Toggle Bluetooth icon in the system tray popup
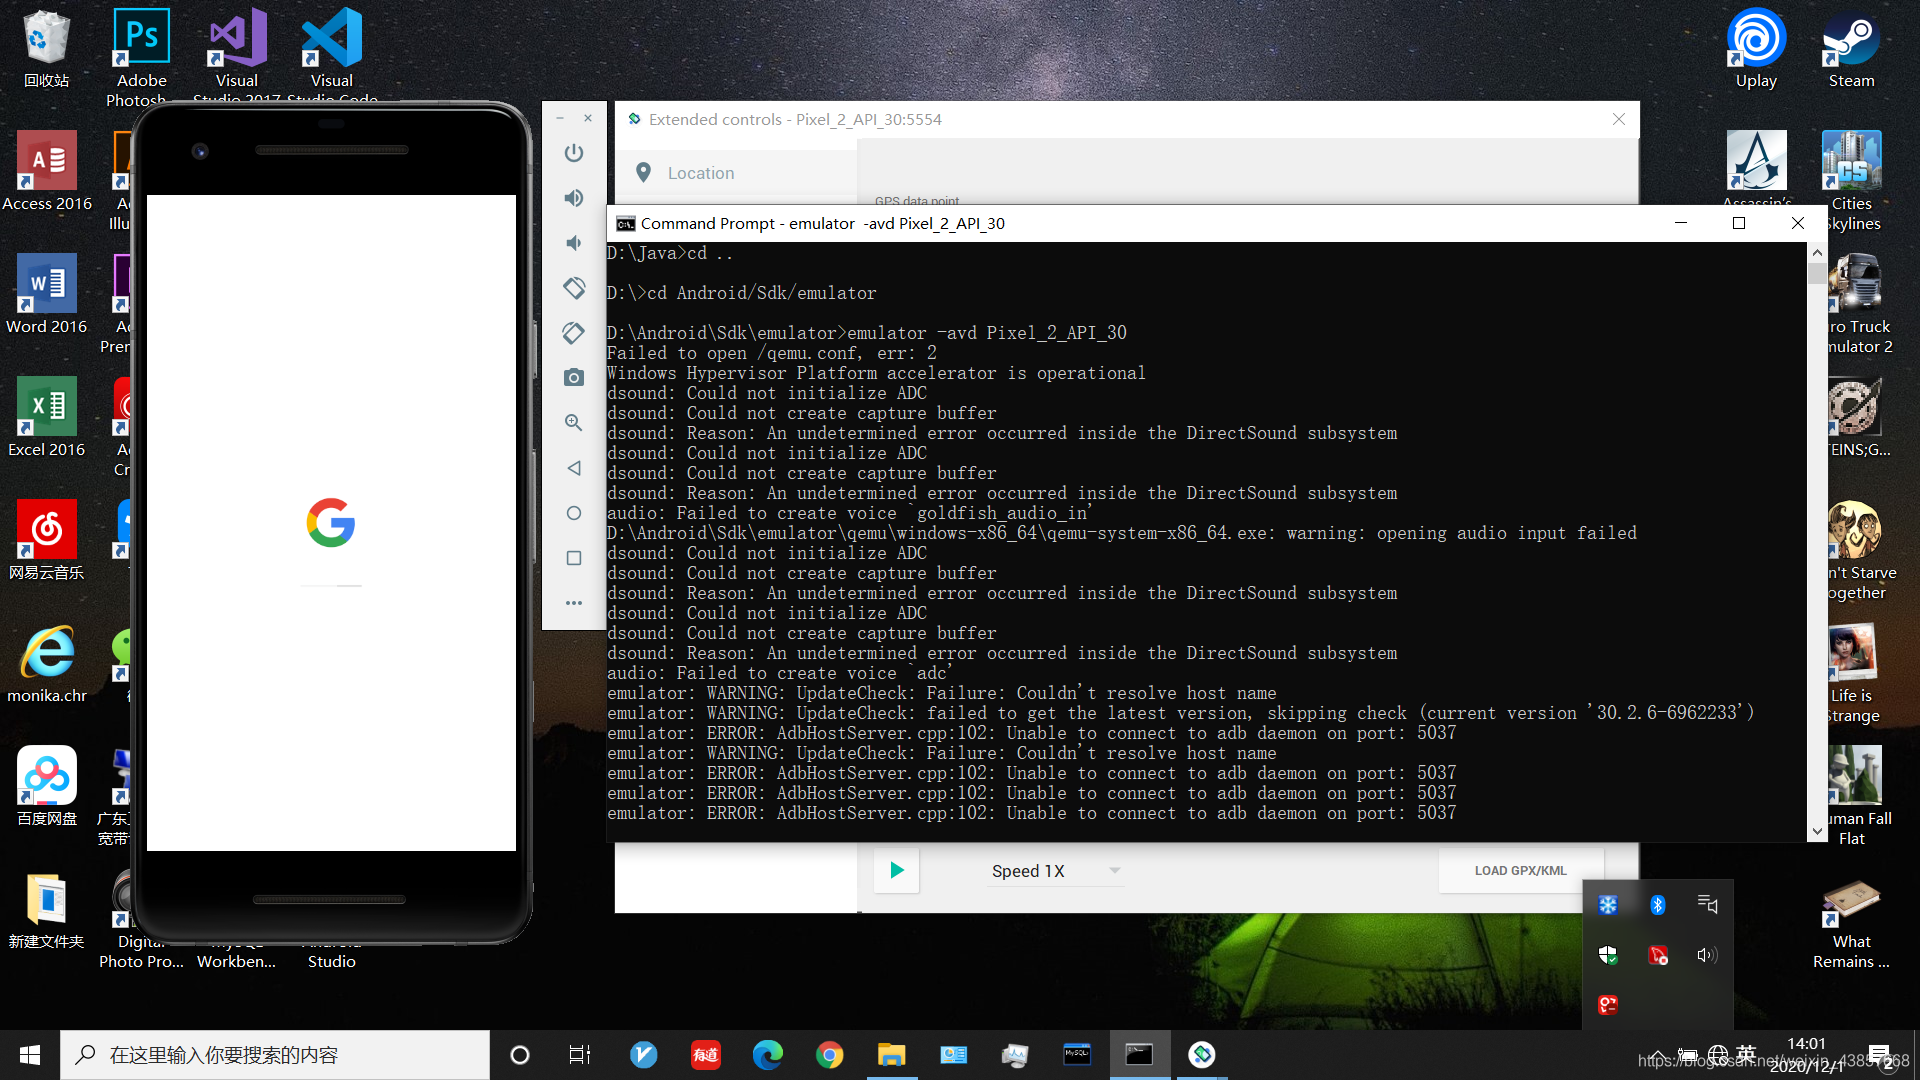This screenshot has height=1080, width=1920. point(1657,905)
